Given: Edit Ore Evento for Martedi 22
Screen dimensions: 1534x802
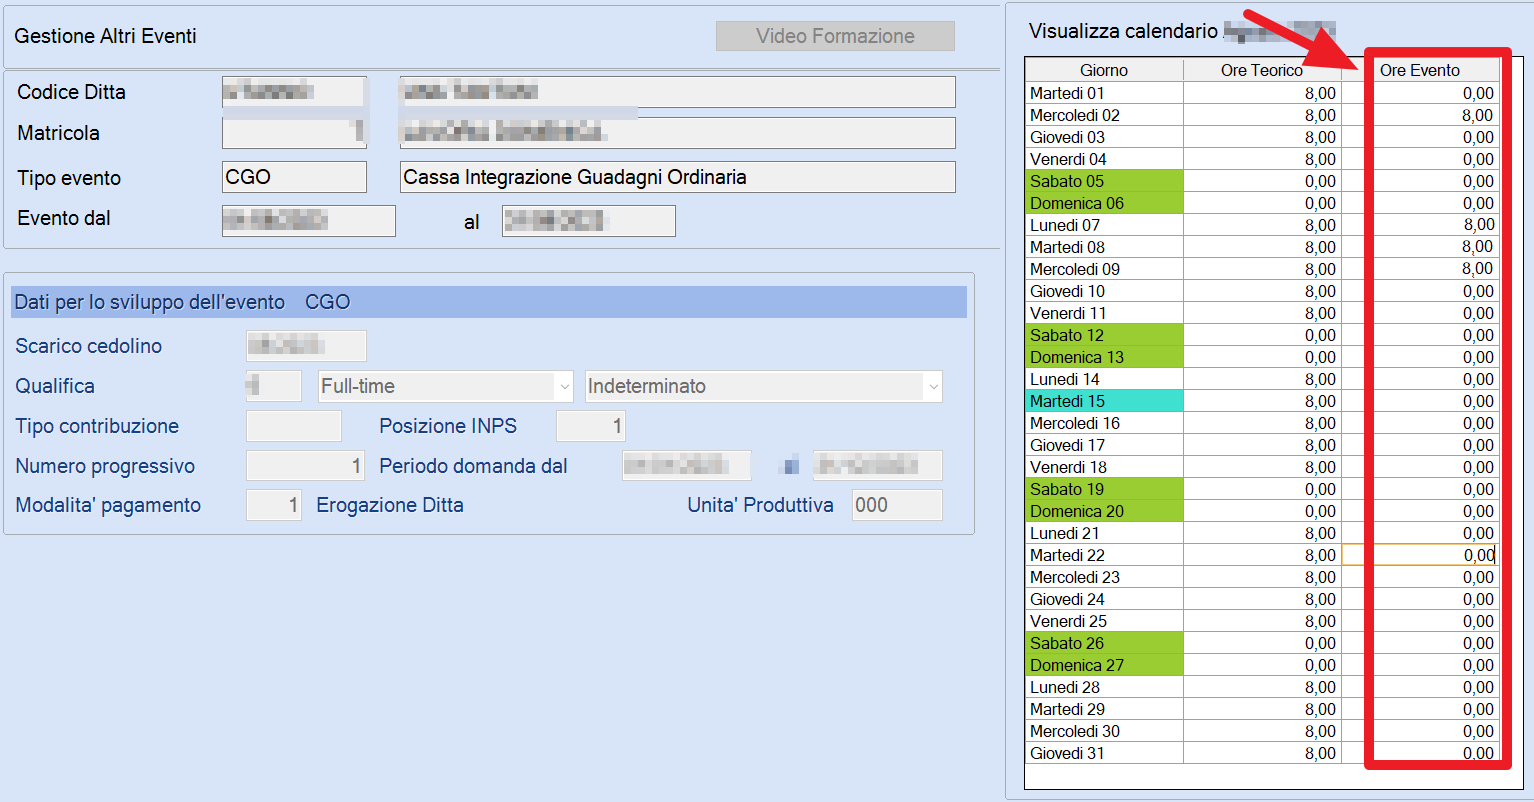Looking at the screenshot, I should point(1420,555).
